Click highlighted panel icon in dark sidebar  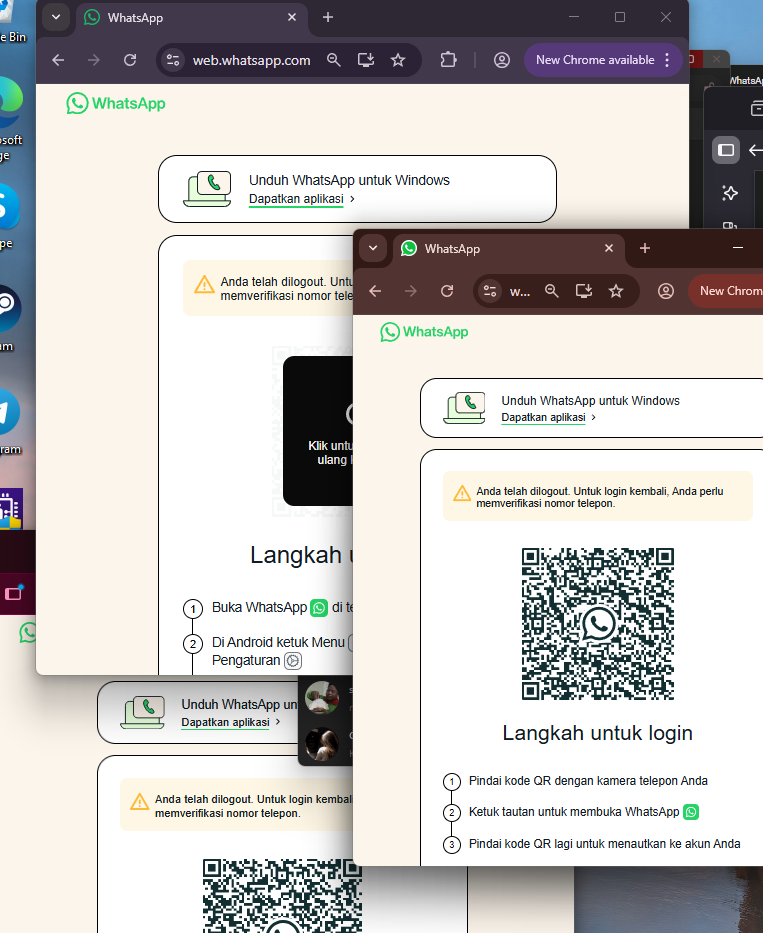(x=726, y=150)
